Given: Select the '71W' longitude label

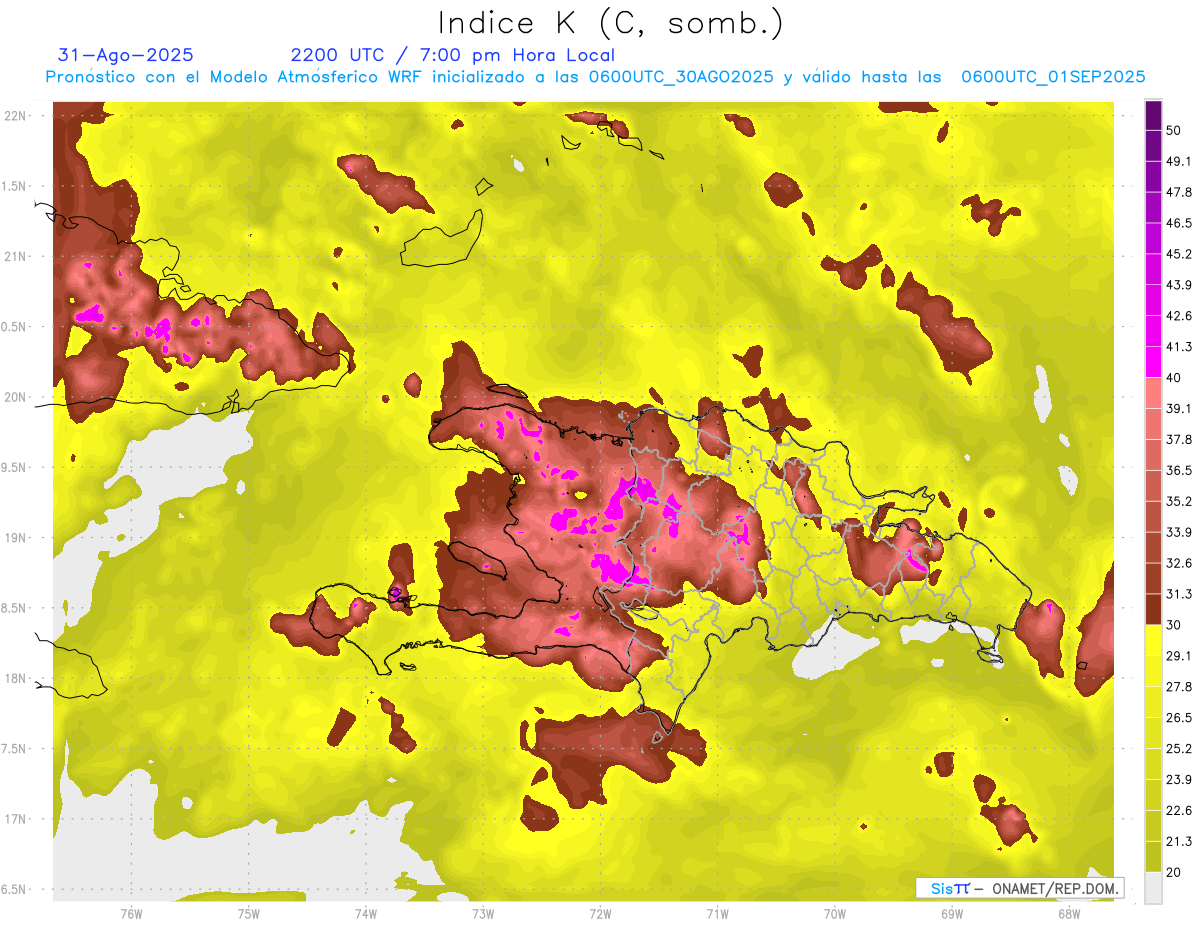Looking at the screenshot, I should pyautogui.click(x=717, y=913).
